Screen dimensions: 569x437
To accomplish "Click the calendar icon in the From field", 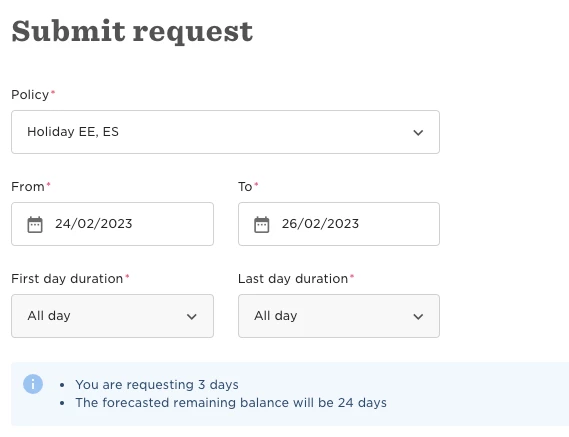I will [x=35, y=224].
